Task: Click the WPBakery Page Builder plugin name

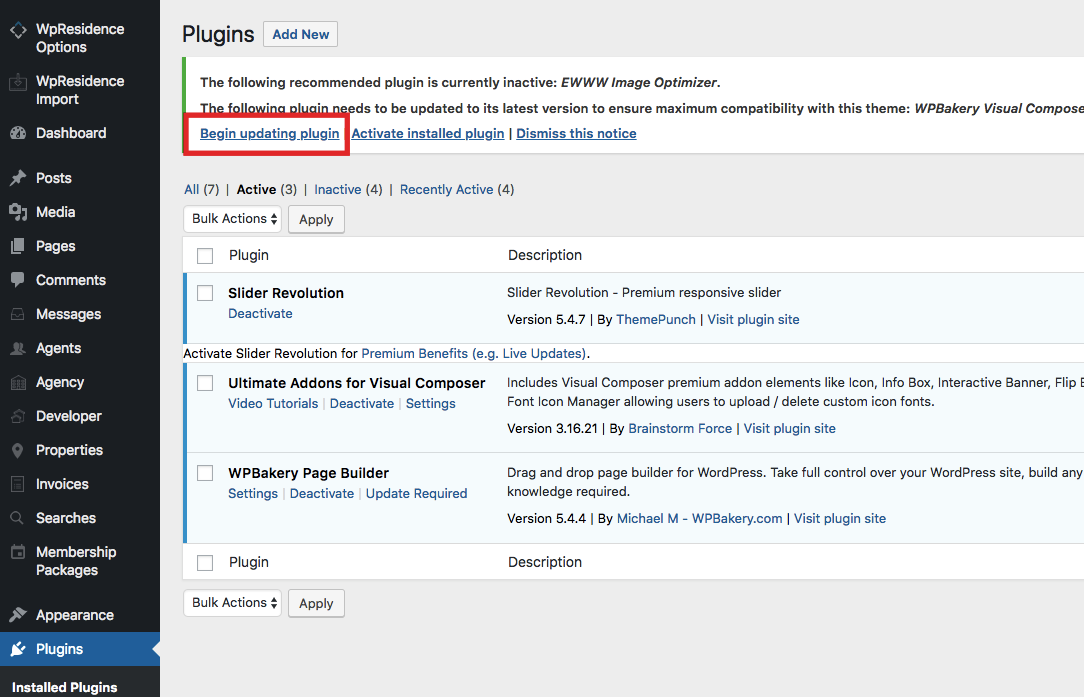Action: pos(309,473)
